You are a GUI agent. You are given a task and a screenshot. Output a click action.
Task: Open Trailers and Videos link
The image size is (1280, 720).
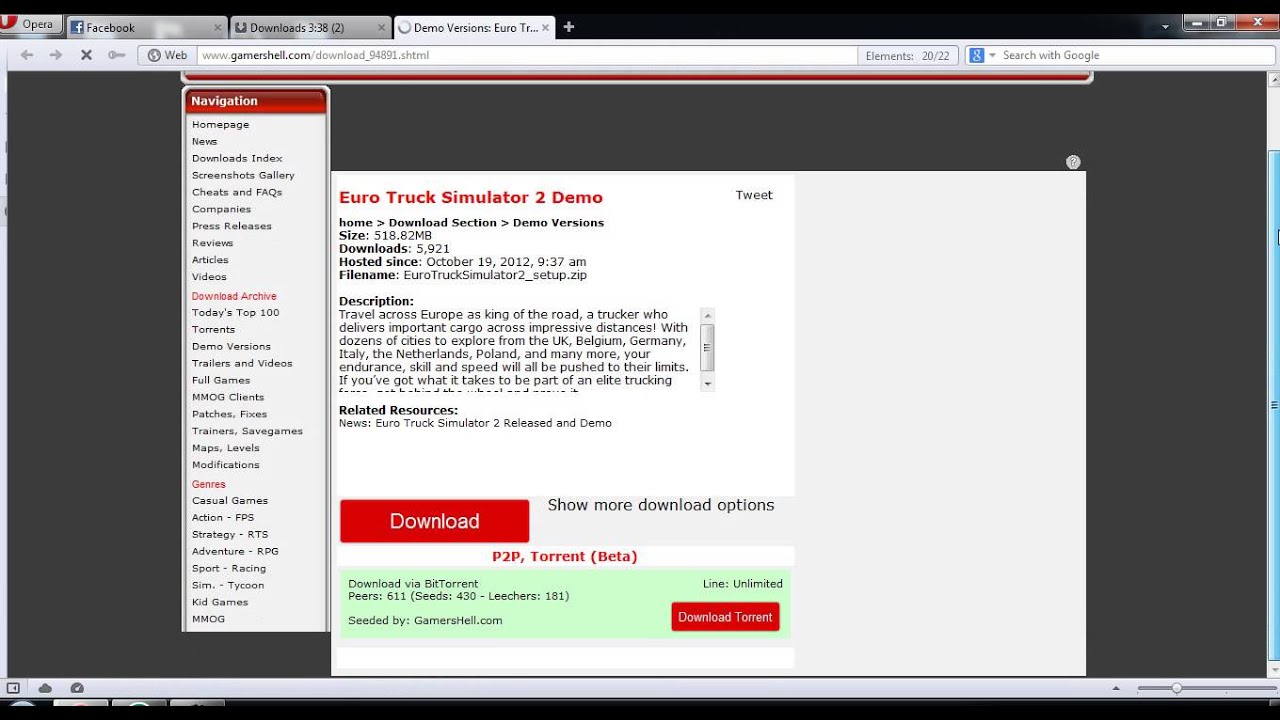(x=242, y=364)
